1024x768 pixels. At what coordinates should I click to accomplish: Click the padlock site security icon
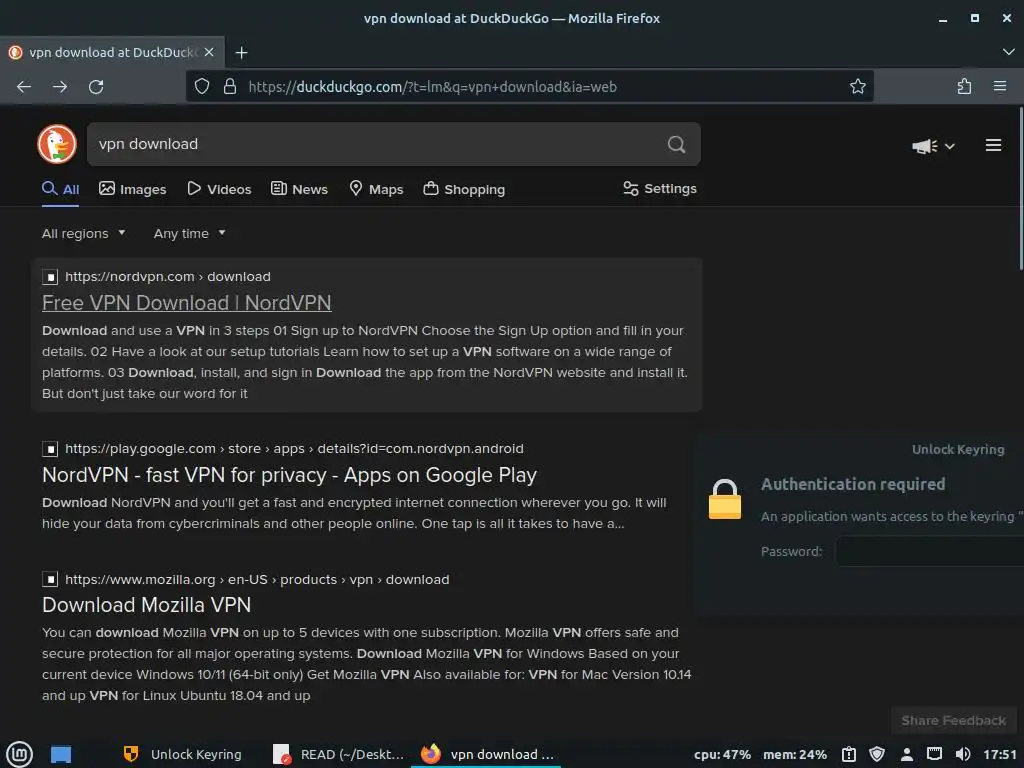[x=230, y=86]
